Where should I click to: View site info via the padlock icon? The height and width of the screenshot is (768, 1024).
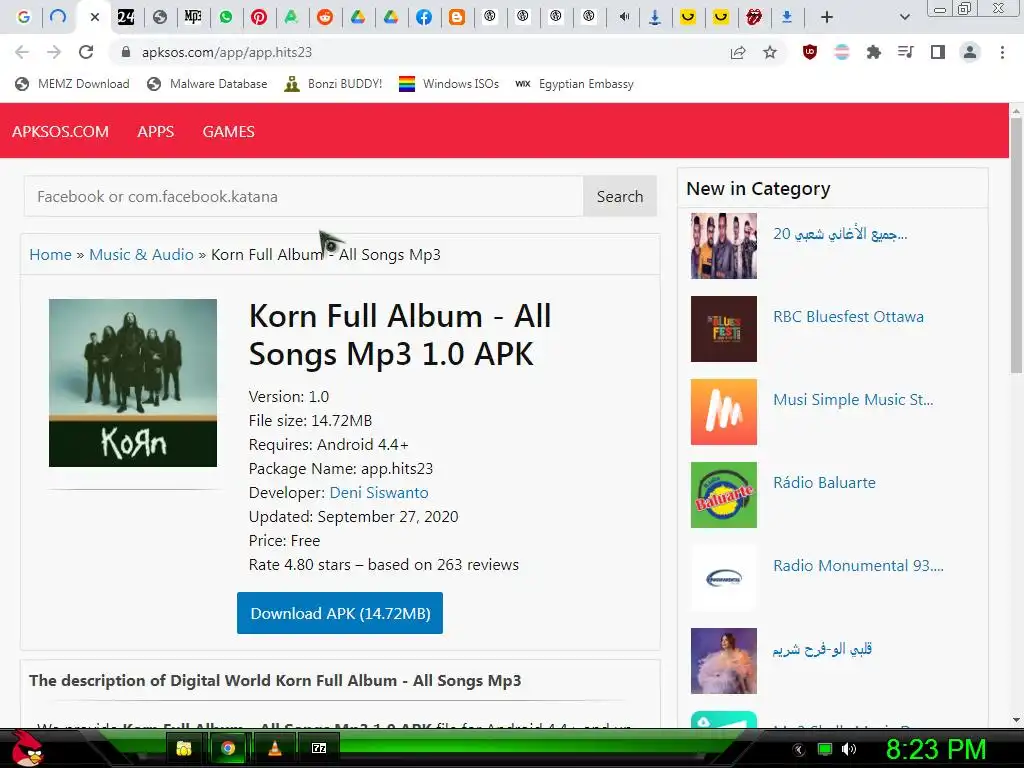tap(126, 52)
